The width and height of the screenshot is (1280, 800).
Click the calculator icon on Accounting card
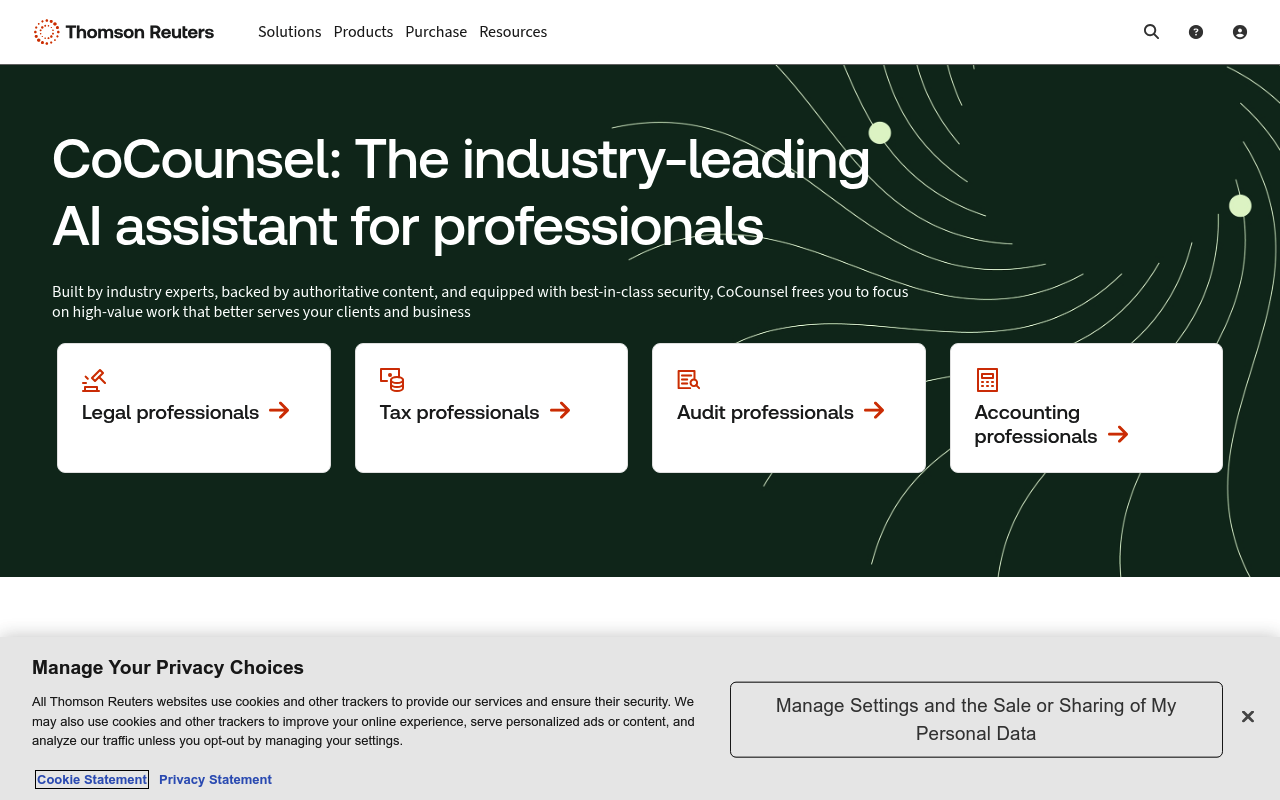point(987,380)
